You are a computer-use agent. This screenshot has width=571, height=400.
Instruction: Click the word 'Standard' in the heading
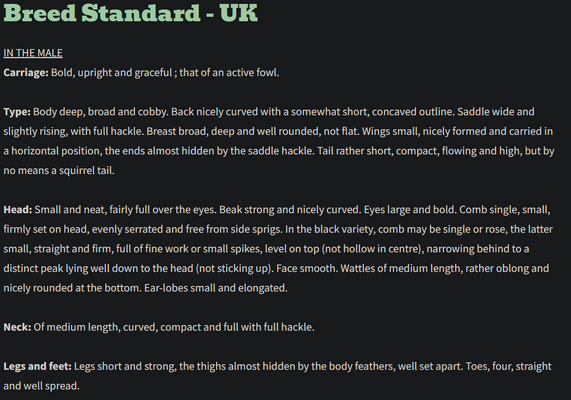pos(141,13)
